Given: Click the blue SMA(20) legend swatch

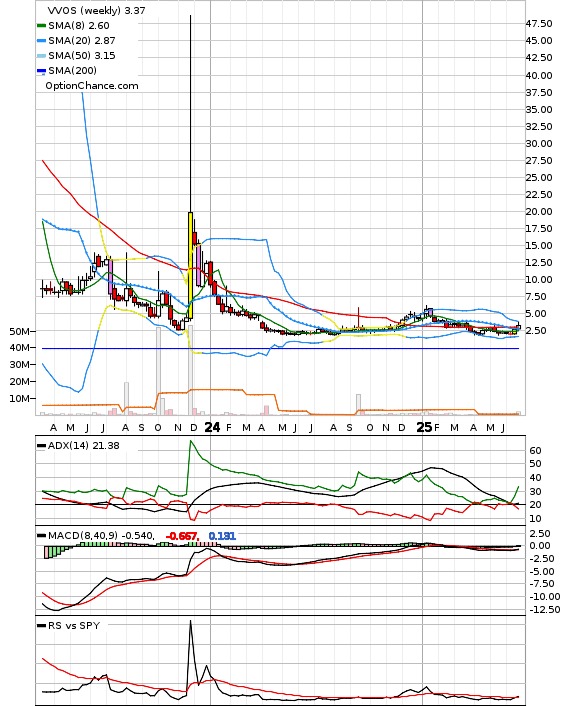Looking at the screenshot, I should click(41, 41).
